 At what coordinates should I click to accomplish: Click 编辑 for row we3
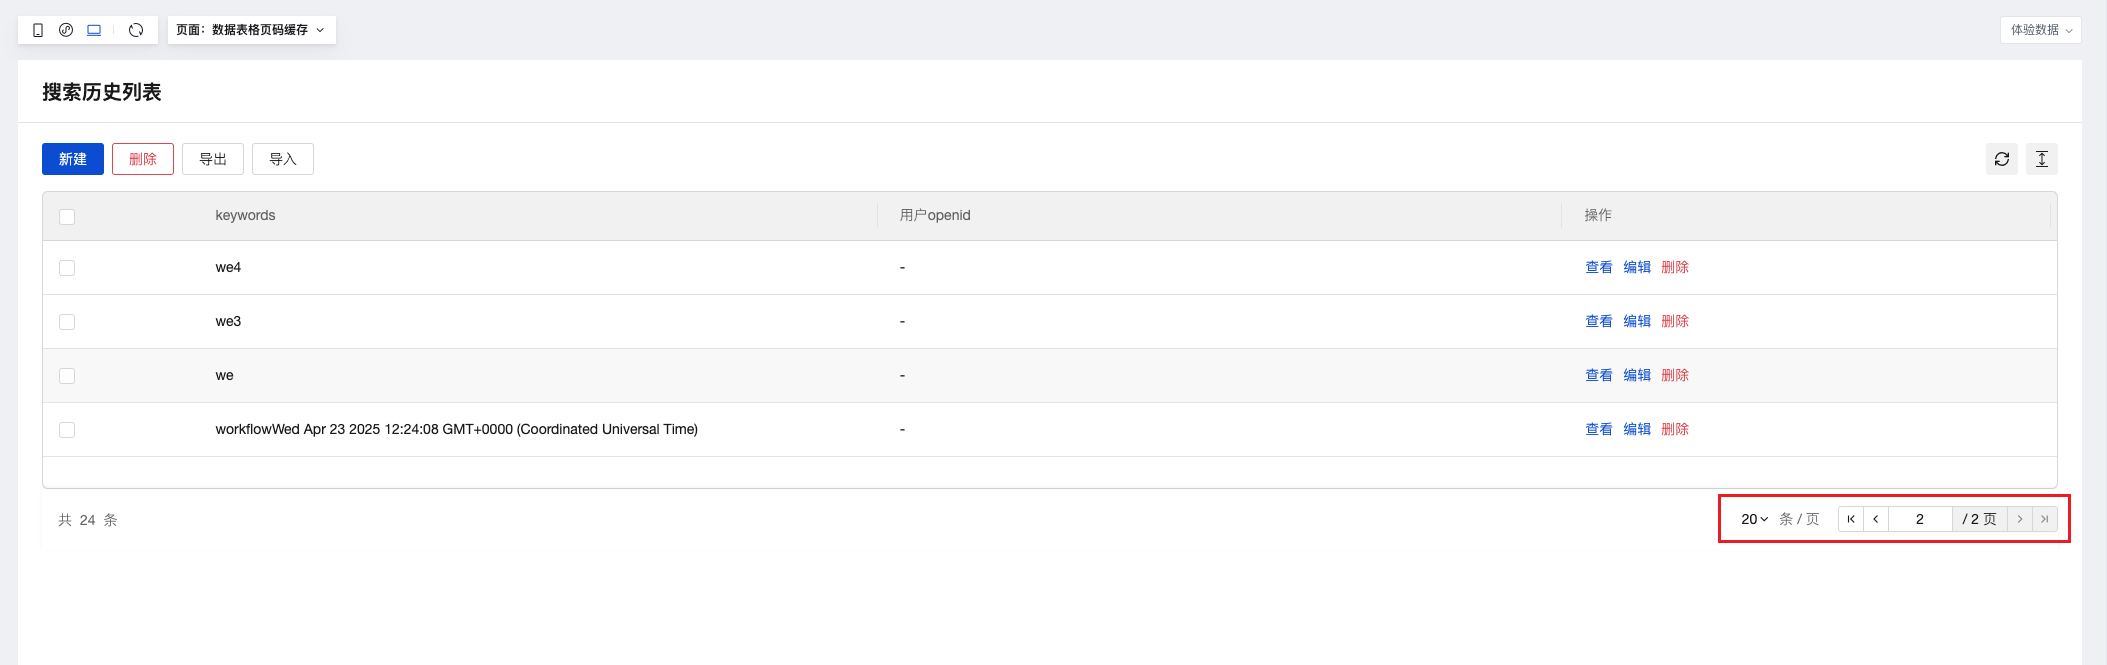point(1637,321)
